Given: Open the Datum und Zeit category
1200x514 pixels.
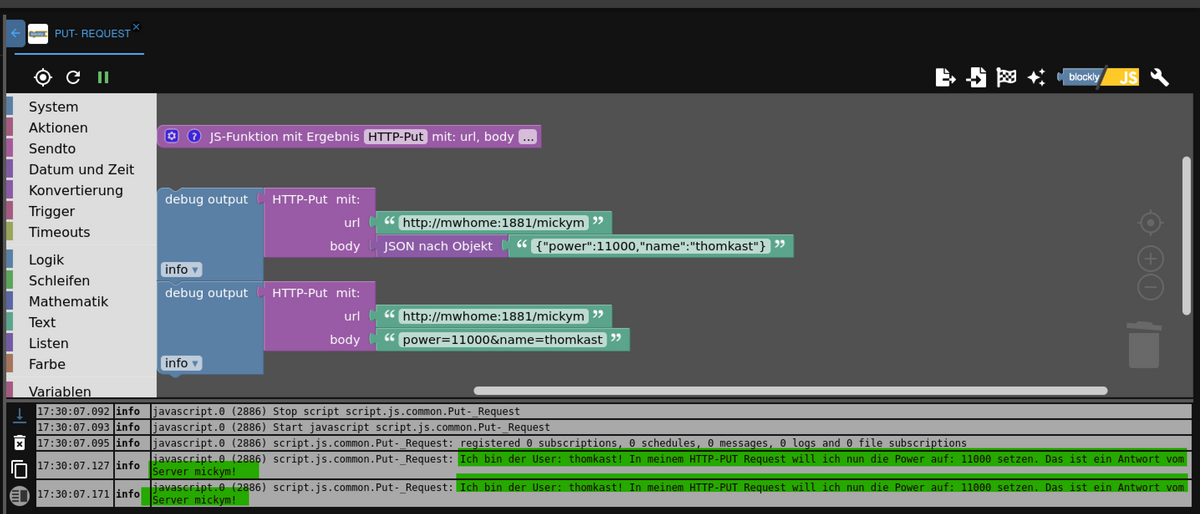Looking at the screenshot, I should (81, 170).
